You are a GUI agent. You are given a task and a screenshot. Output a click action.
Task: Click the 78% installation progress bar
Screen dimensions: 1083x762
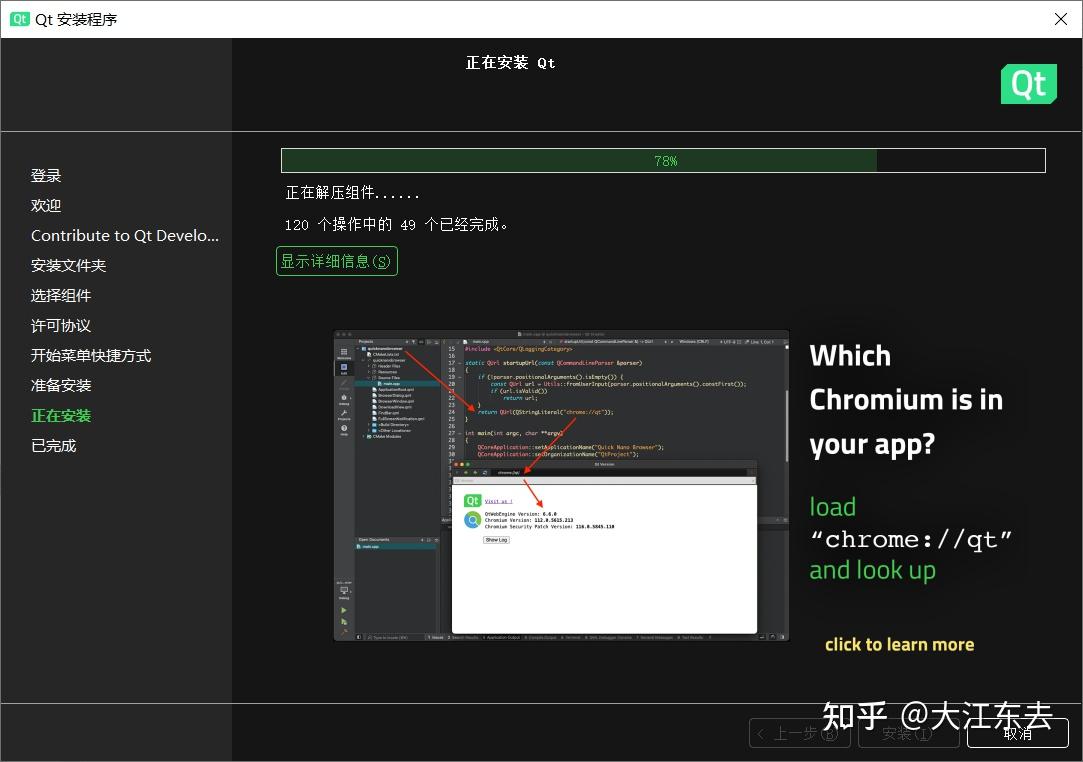[663, 160]
